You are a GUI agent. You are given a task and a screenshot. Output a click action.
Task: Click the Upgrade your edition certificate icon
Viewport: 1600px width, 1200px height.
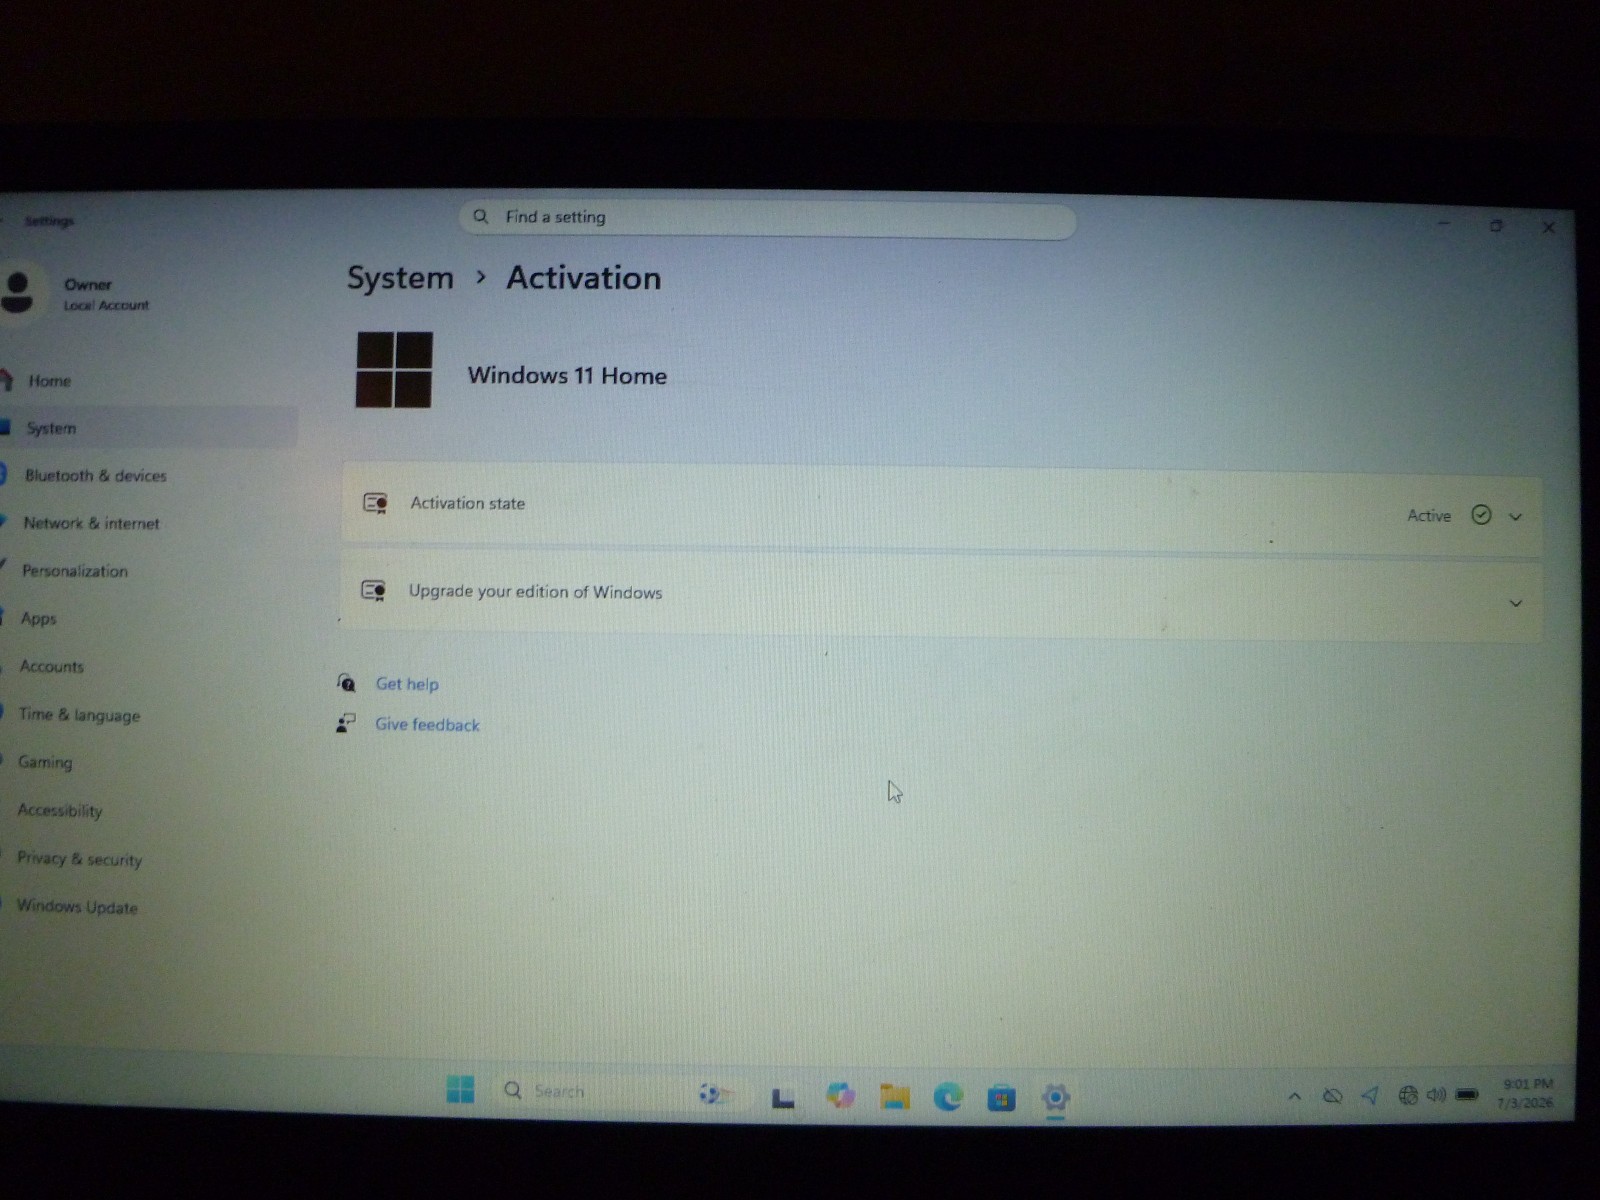click(x=374, y=590)
